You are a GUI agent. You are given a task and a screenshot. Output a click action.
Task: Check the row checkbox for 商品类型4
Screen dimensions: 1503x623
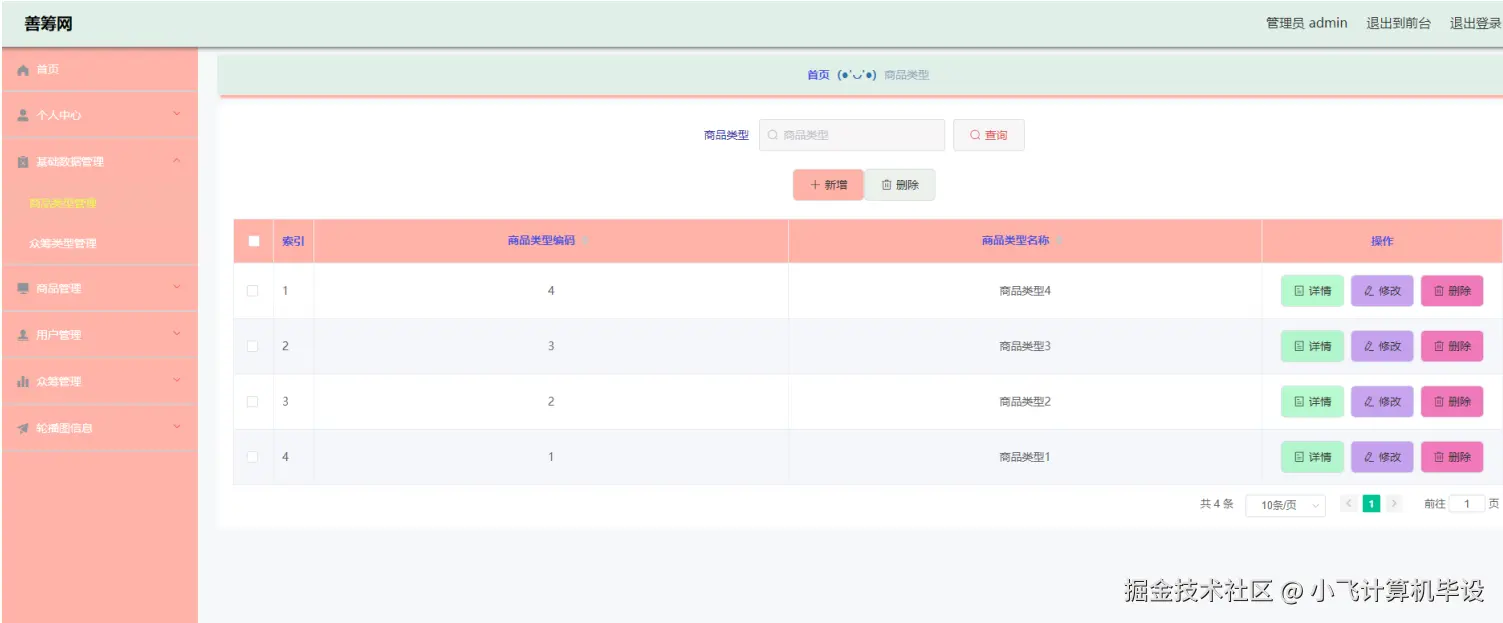coord(253,291)
